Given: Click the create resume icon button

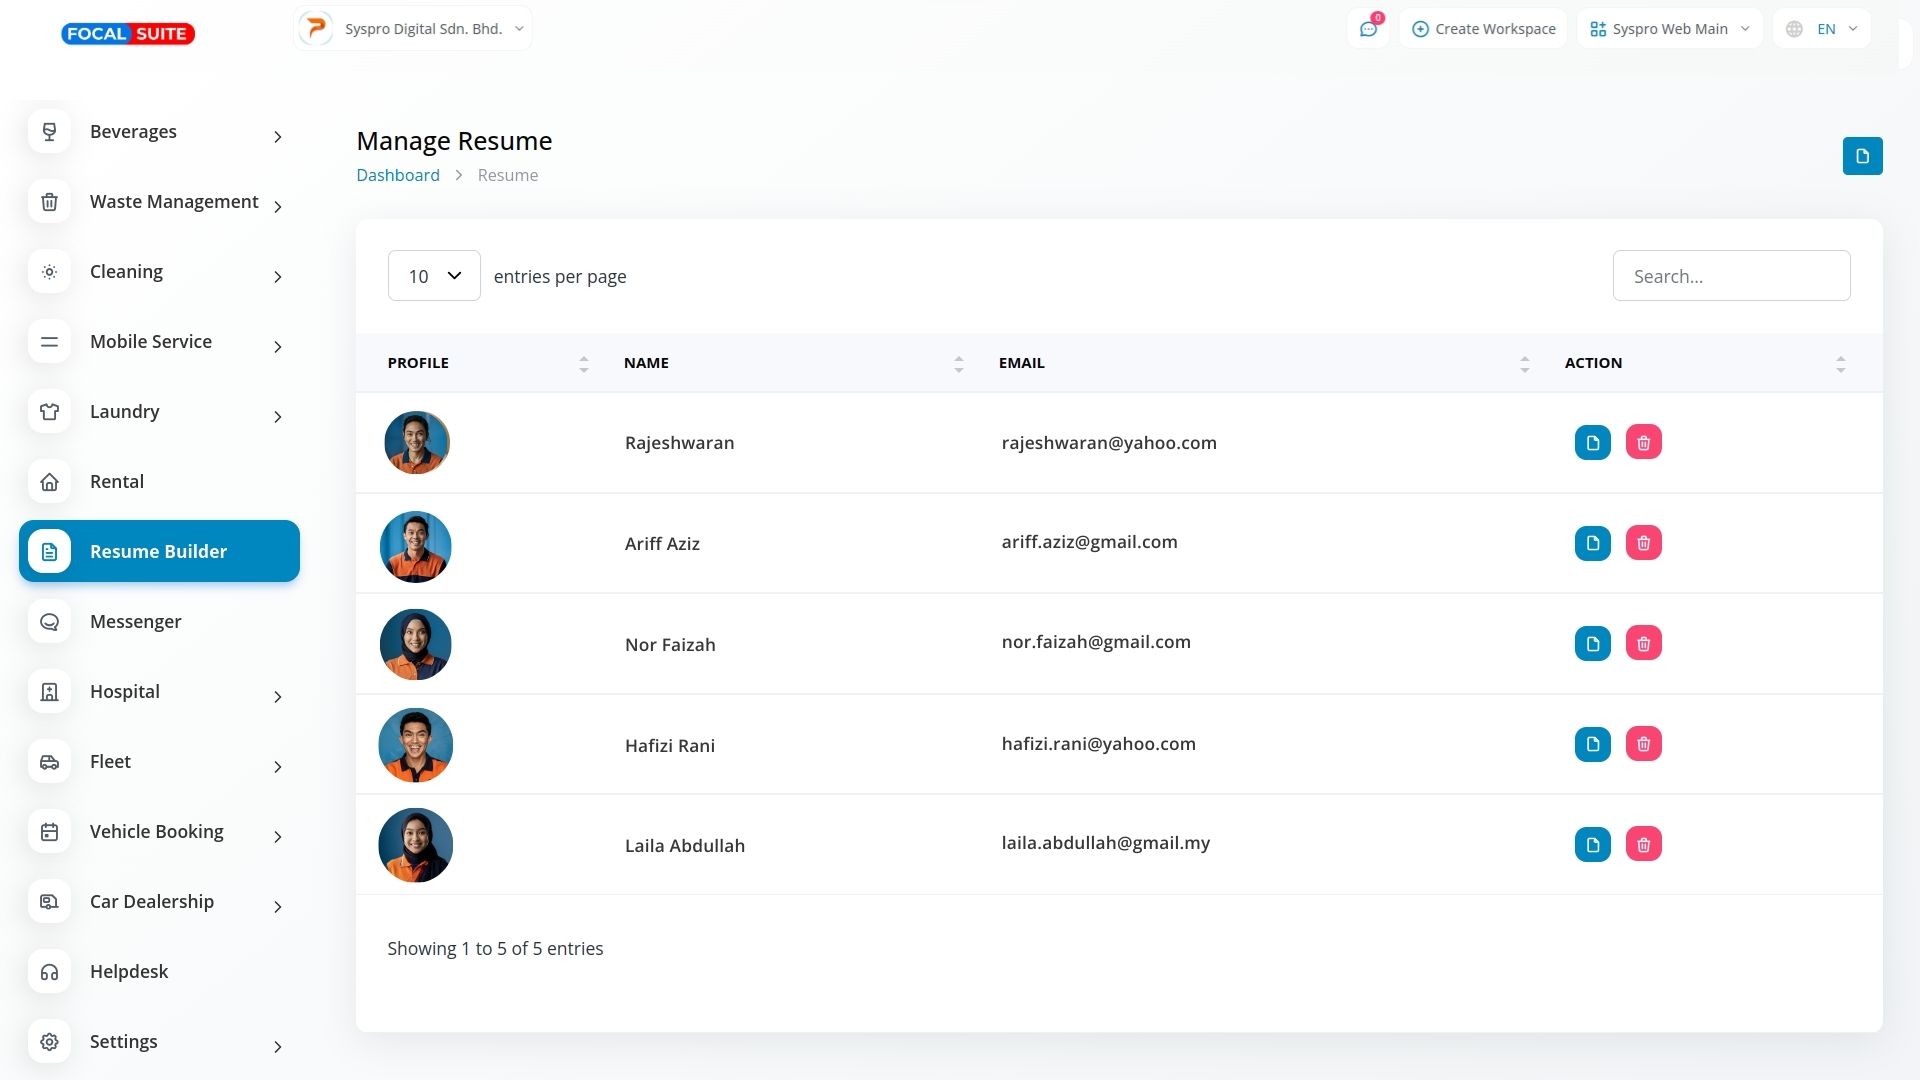Looking at the screenshot, I should pos(1862,156).
